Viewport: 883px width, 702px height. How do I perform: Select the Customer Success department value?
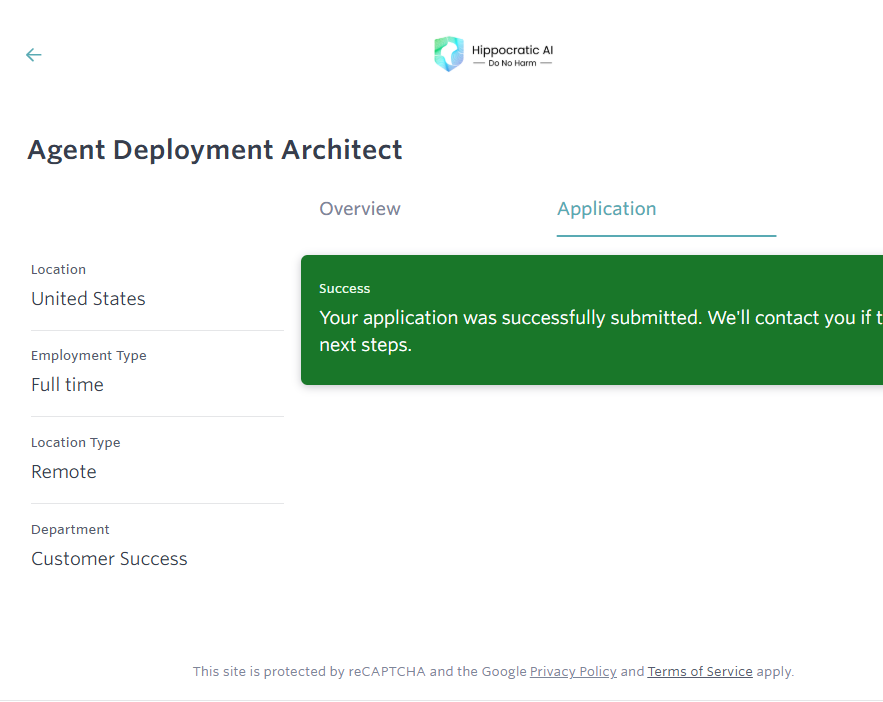point(109,559)
